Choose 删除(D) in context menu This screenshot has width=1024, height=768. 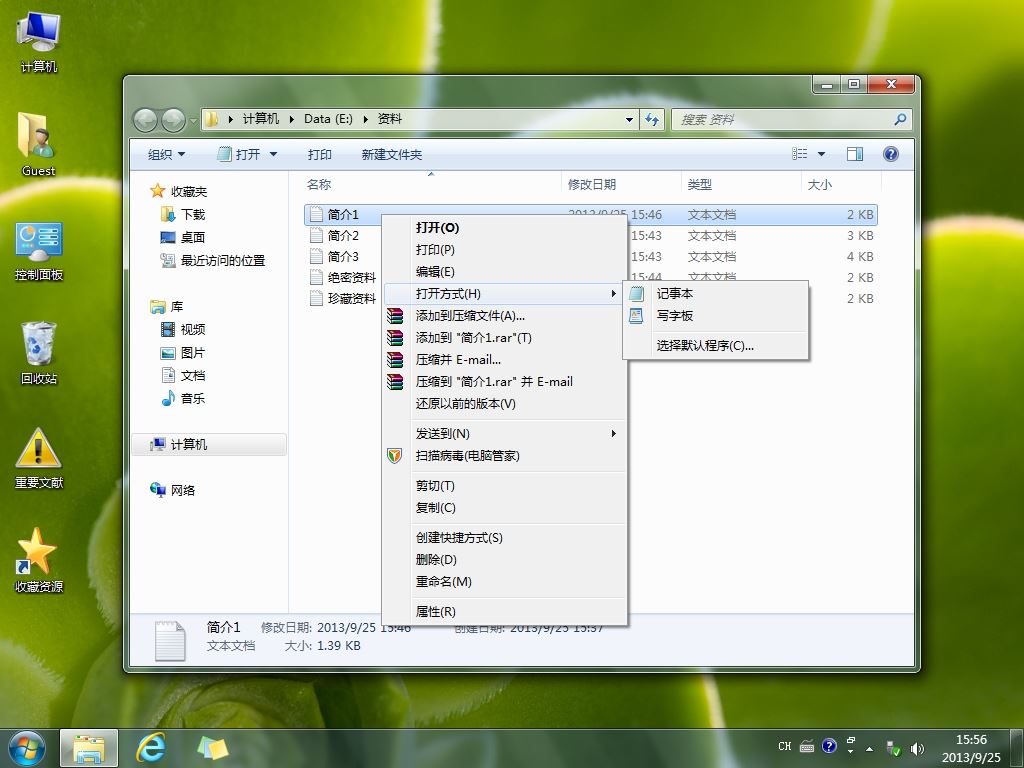pos(504,560)
